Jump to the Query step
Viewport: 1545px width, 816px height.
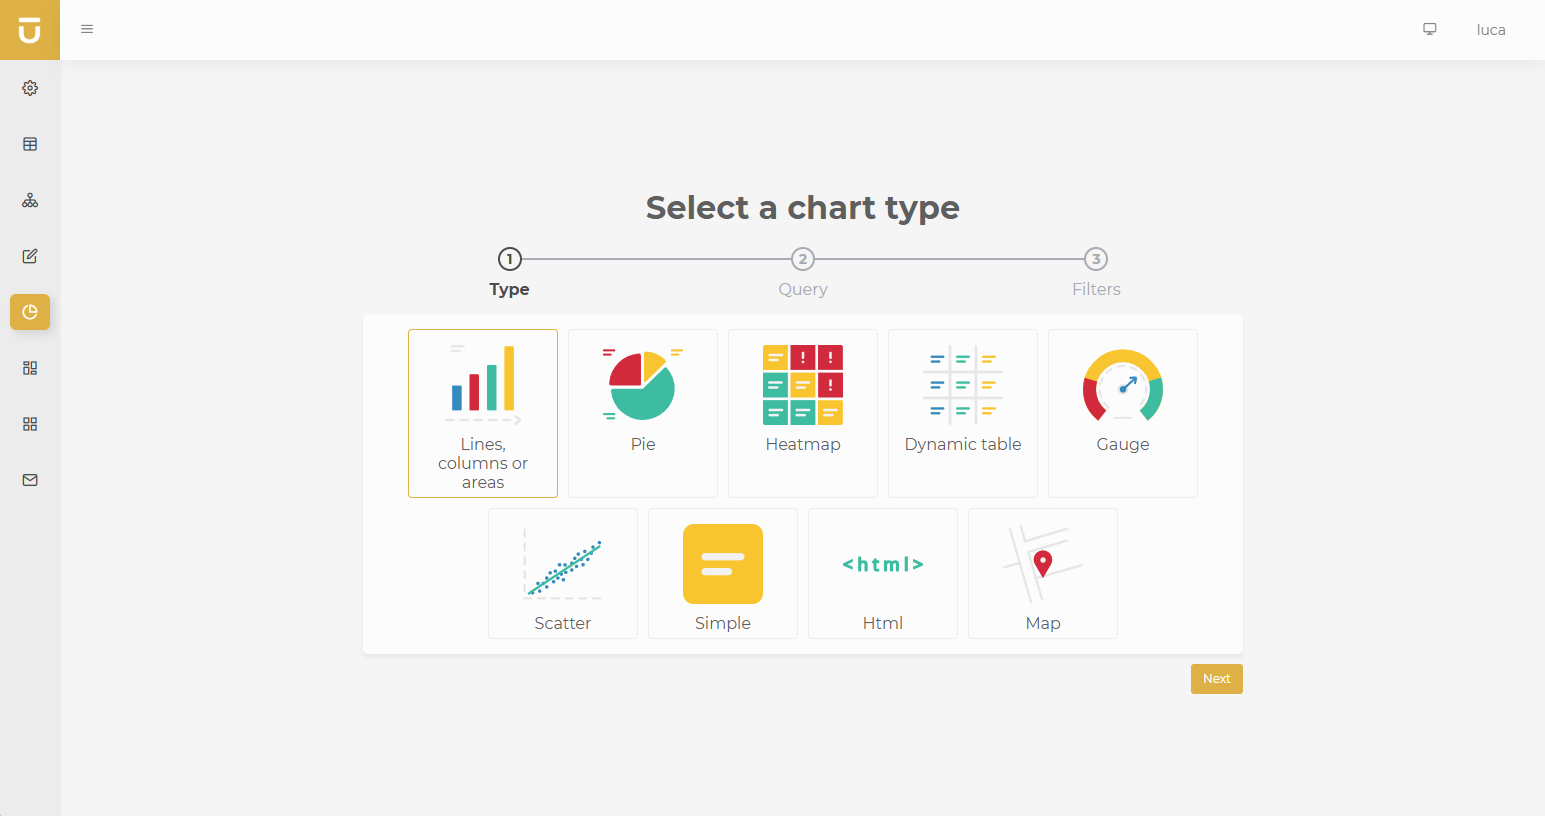[x=802, y=259]
